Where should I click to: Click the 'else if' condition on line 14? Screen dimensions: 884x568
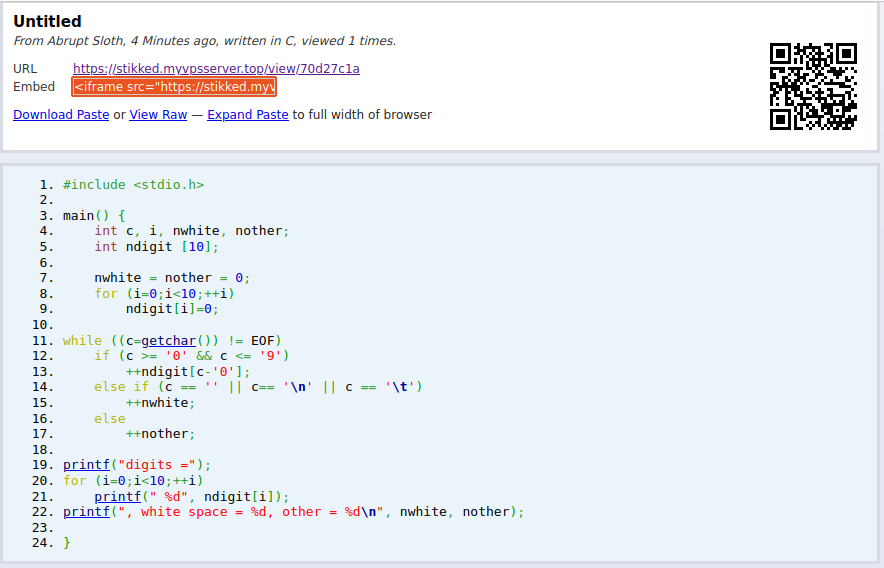258,387
